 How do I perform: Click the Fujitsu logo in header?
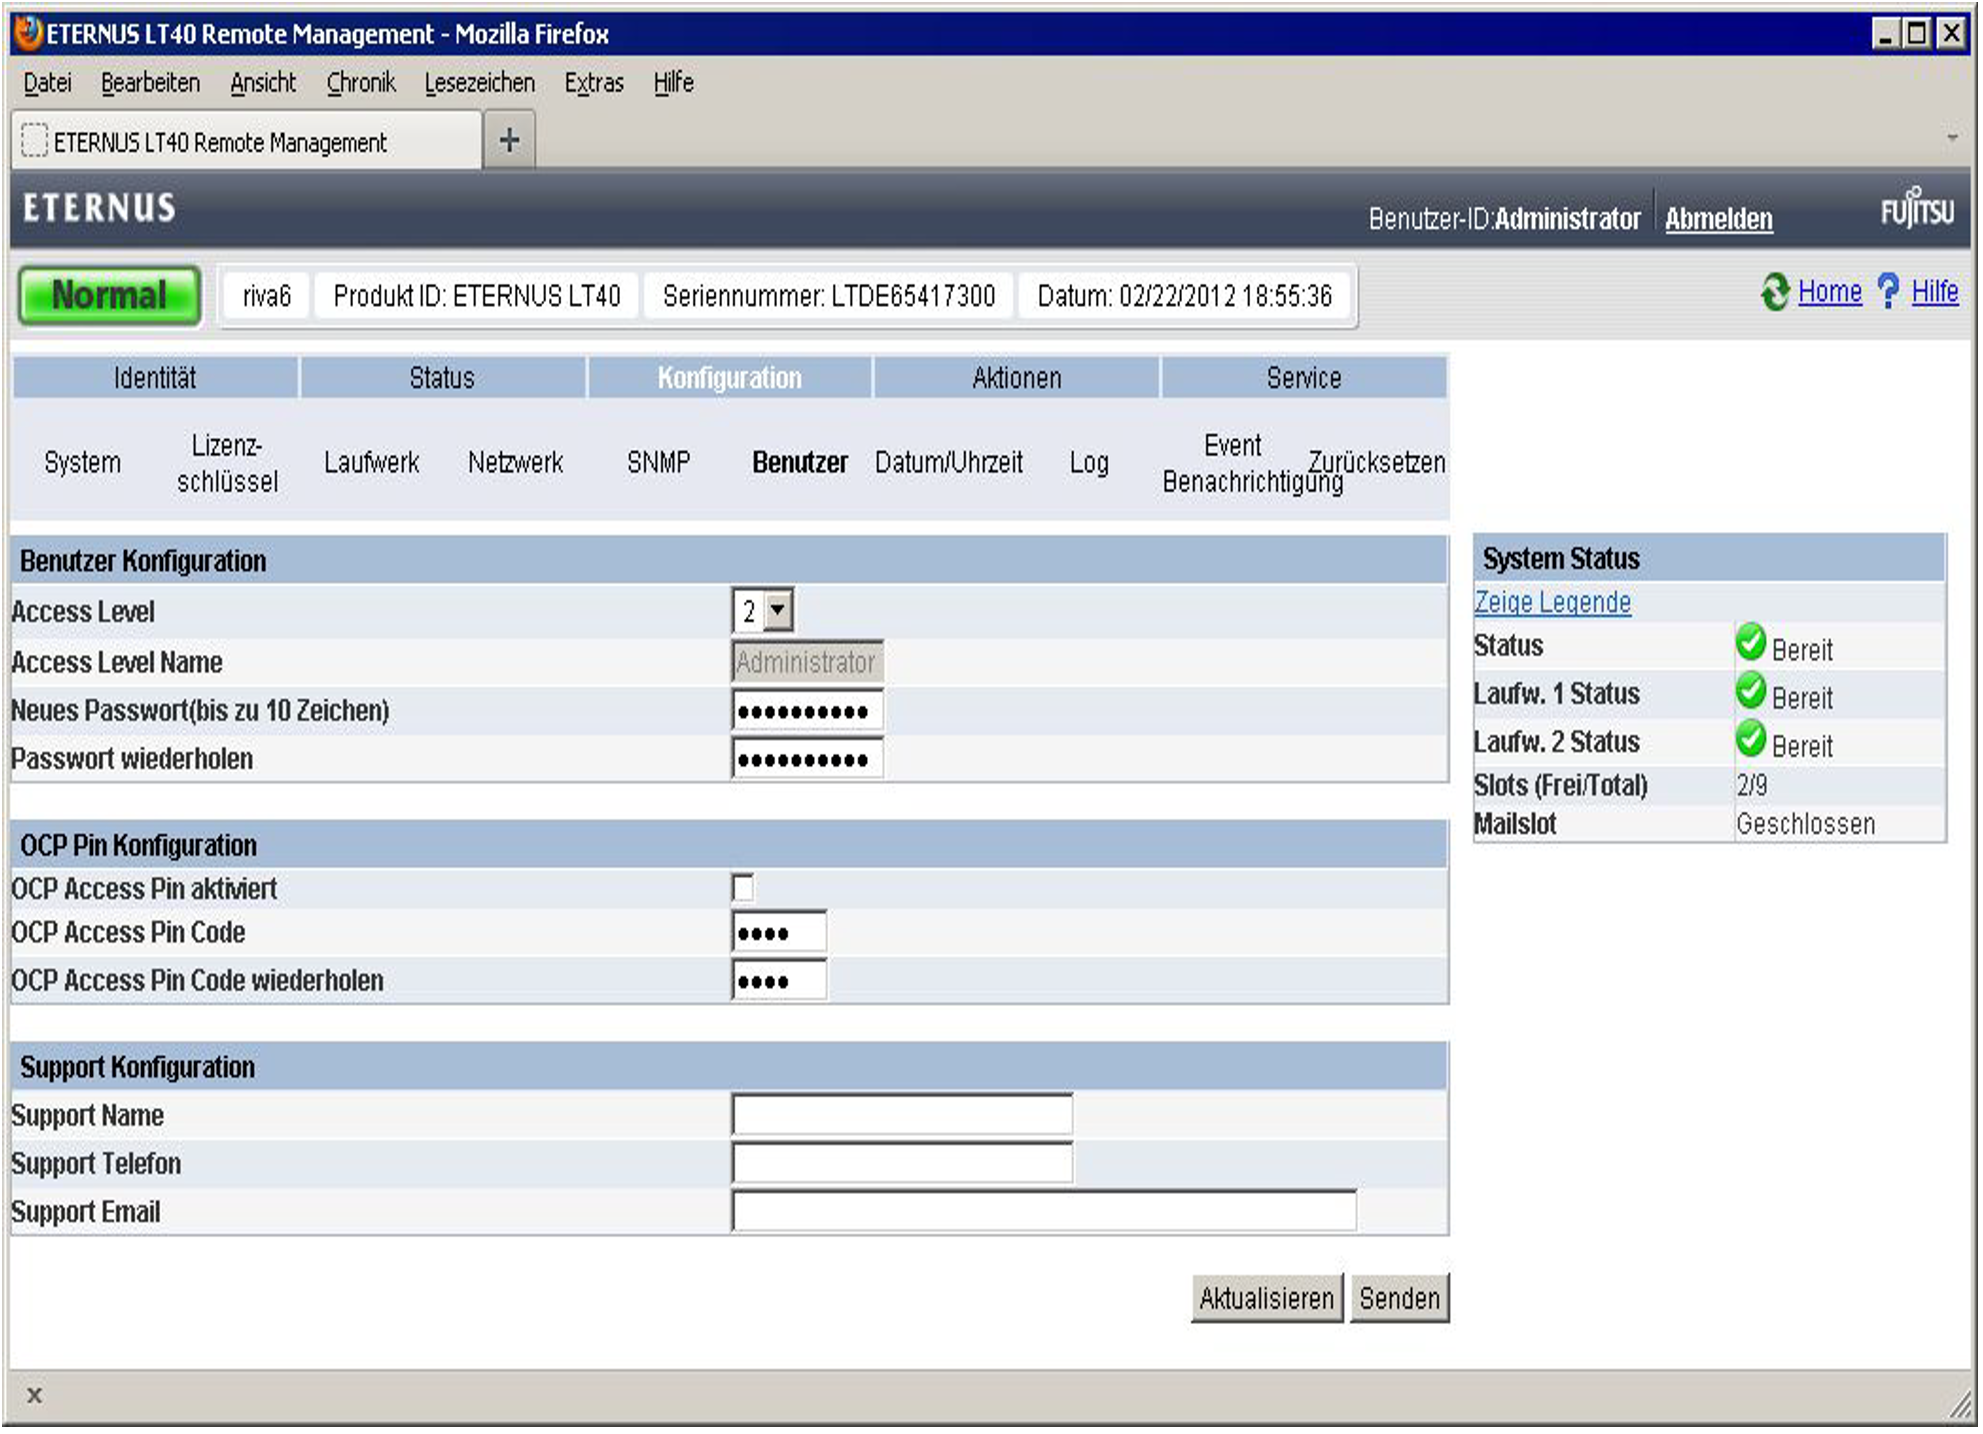click(1917, 208)
